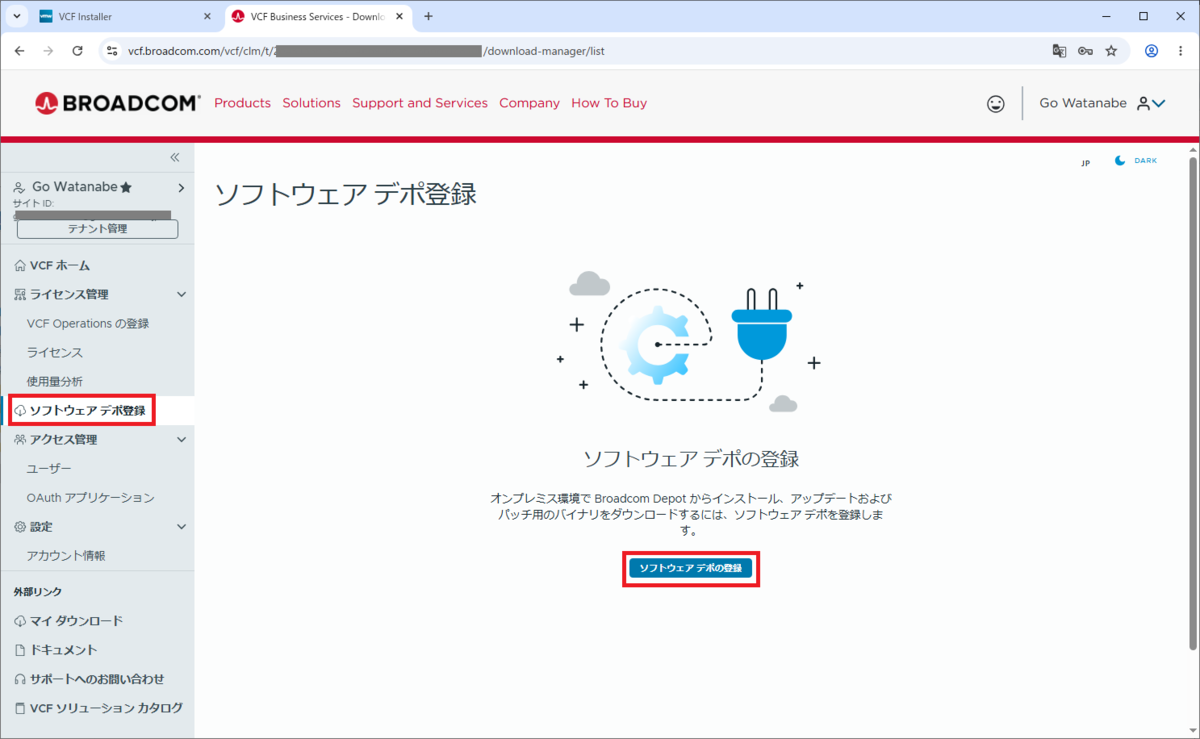Click the 設定 gear icon
This screenshot has height=739, width=1200.
pyautogui.click(x=20, y=526)
